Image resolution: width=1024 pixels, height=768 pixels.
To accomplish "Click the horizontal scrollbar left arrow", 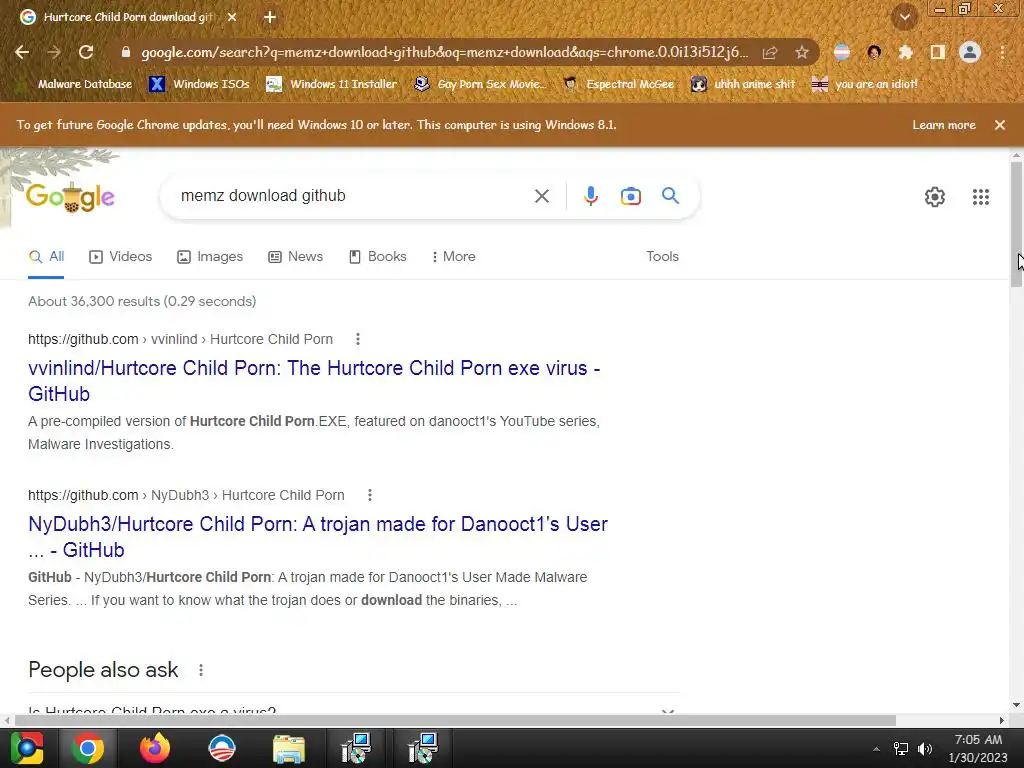I will tap(7, 720).
